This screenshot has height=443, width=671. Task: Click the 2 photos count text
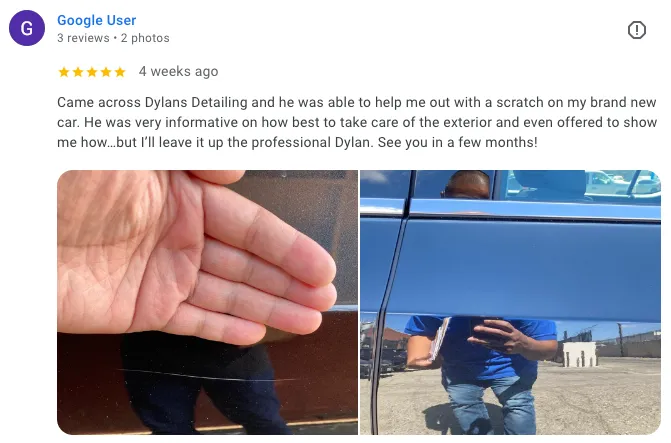pos(145,38)
